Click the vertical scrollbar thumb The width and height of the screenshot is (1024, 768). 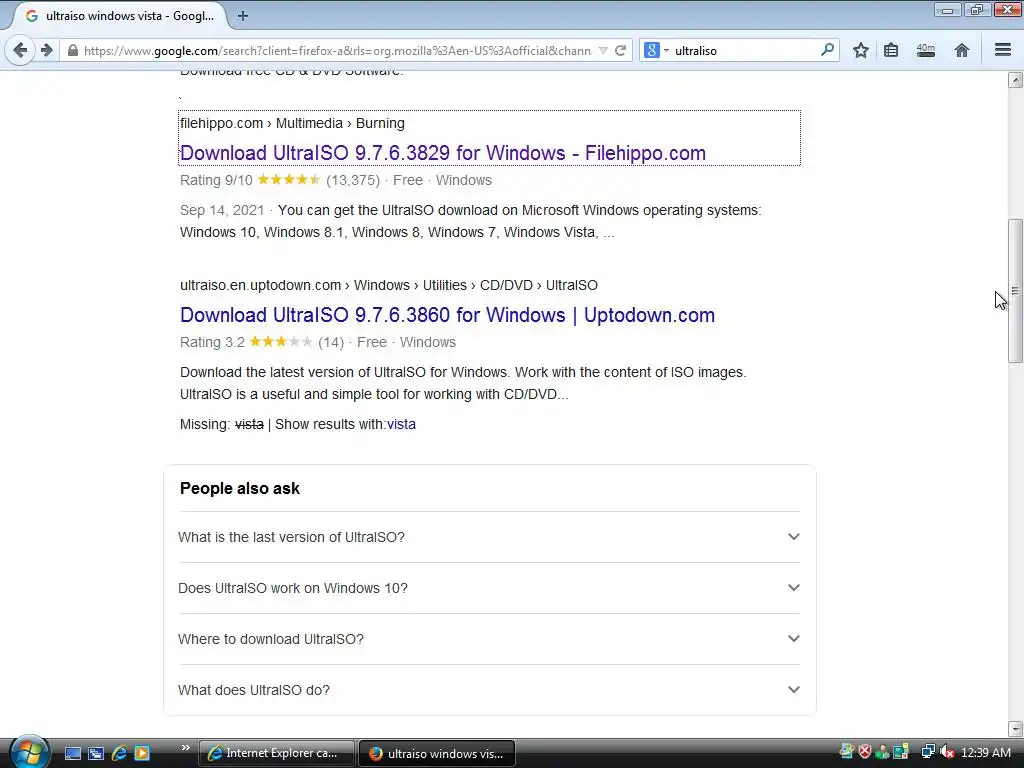tap(1015, 291)
